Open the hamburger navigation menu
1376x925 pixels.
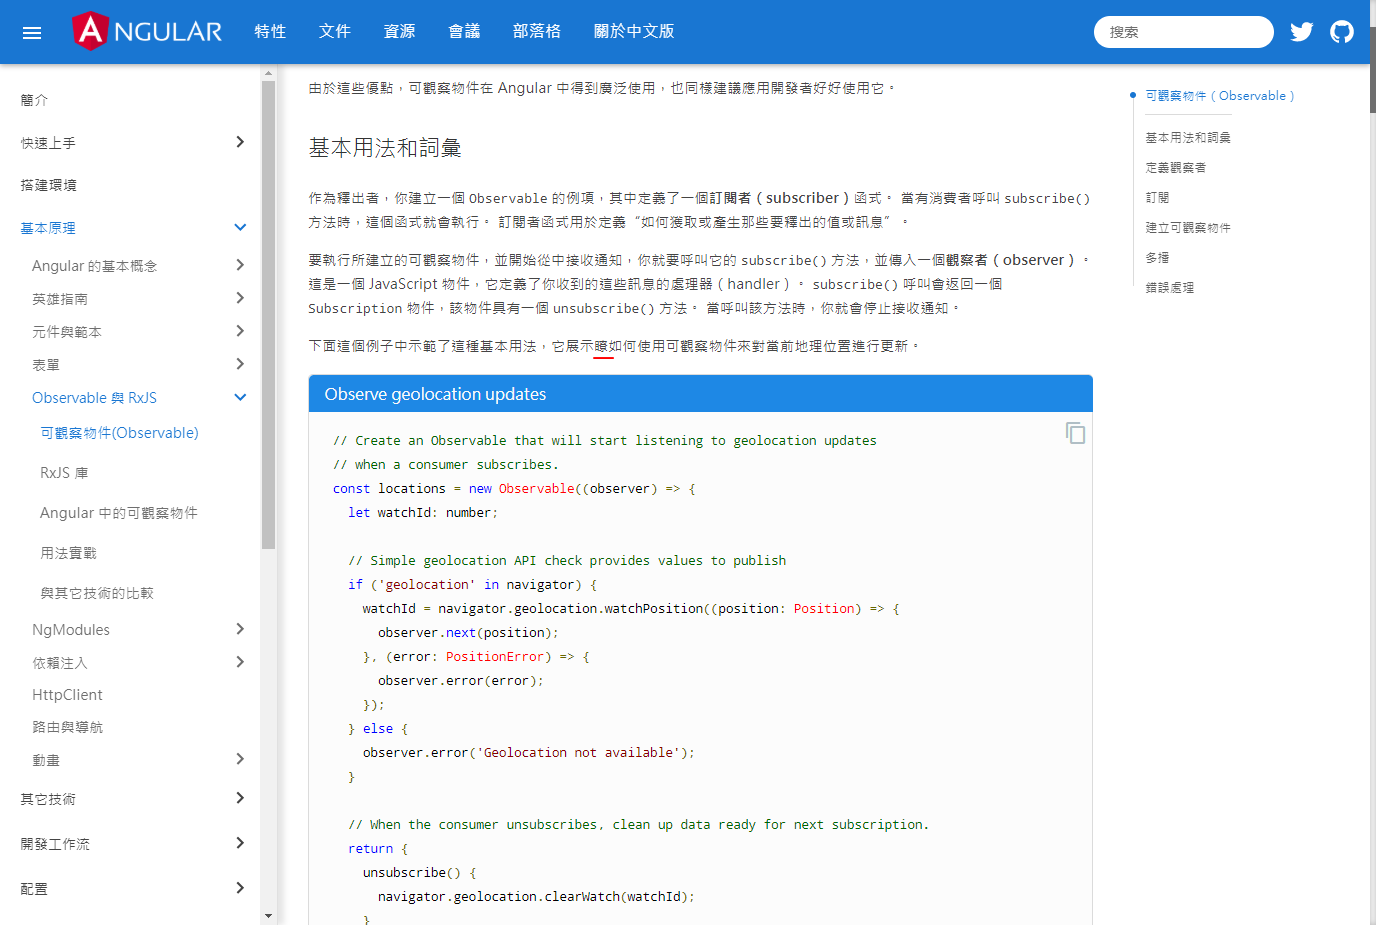(31, 31)
